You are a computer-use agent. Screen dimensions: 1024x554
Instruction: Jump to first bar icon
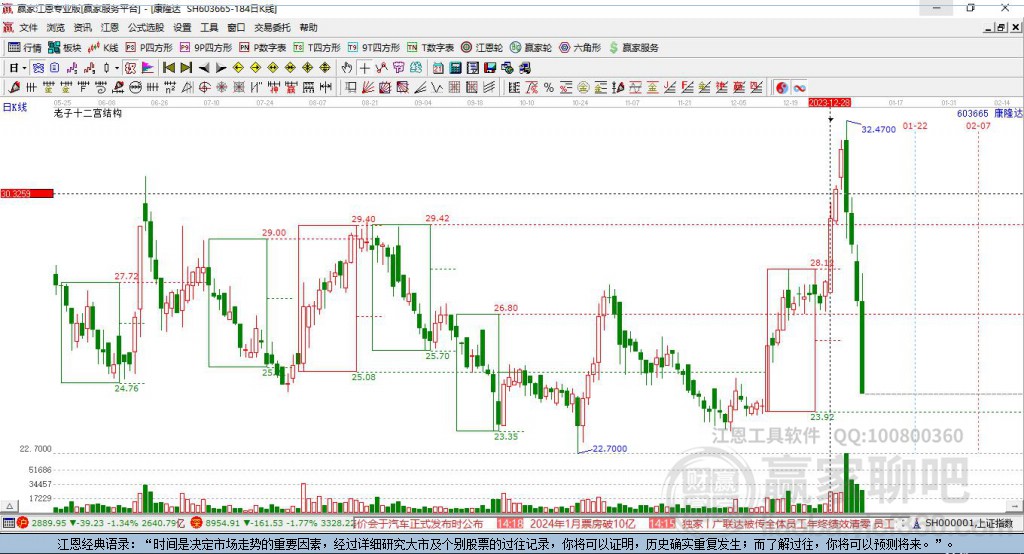[x=168, y=68]
